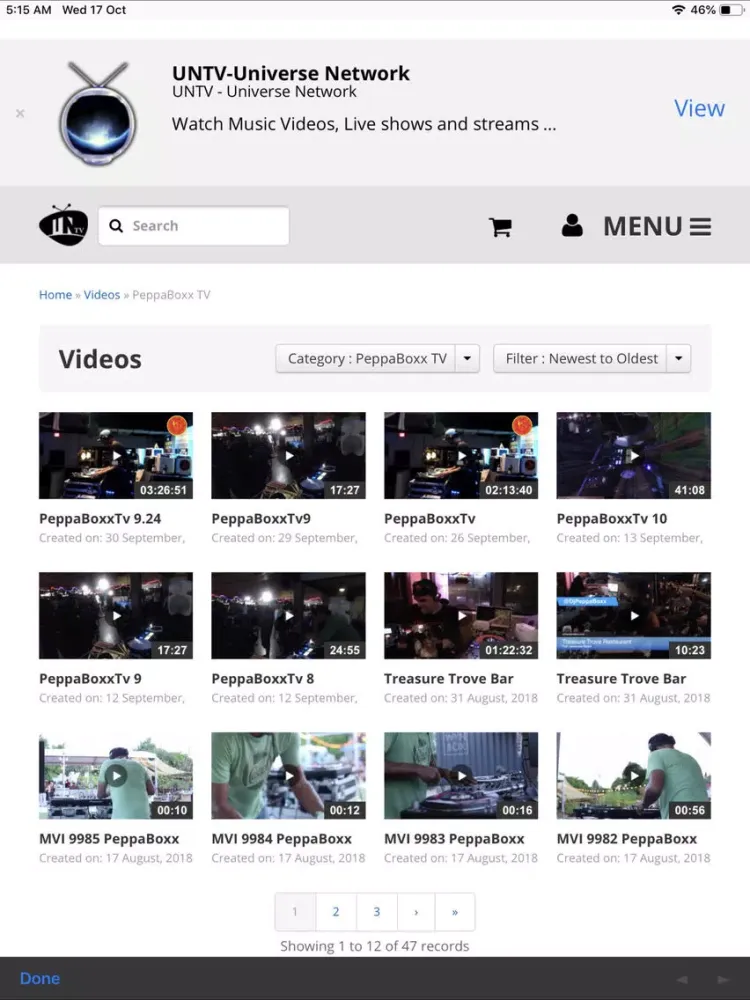This screenshot has width=750, height=1000.
Task: Expand the Category dropdown arrow
Action: click(467, 358)
